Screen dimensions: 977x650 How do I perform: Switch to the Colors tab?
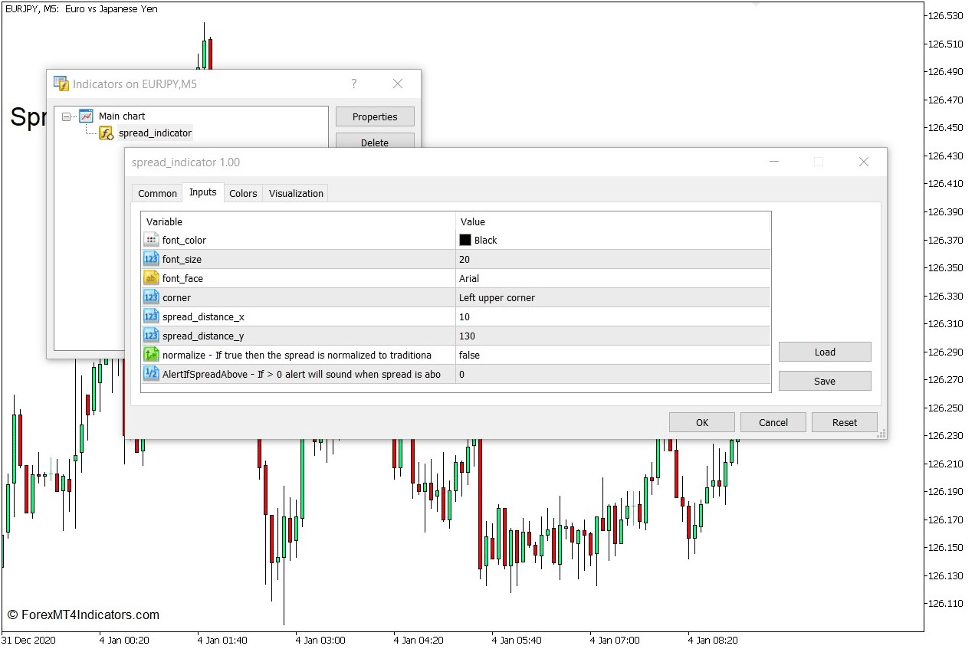click(242, 192)
